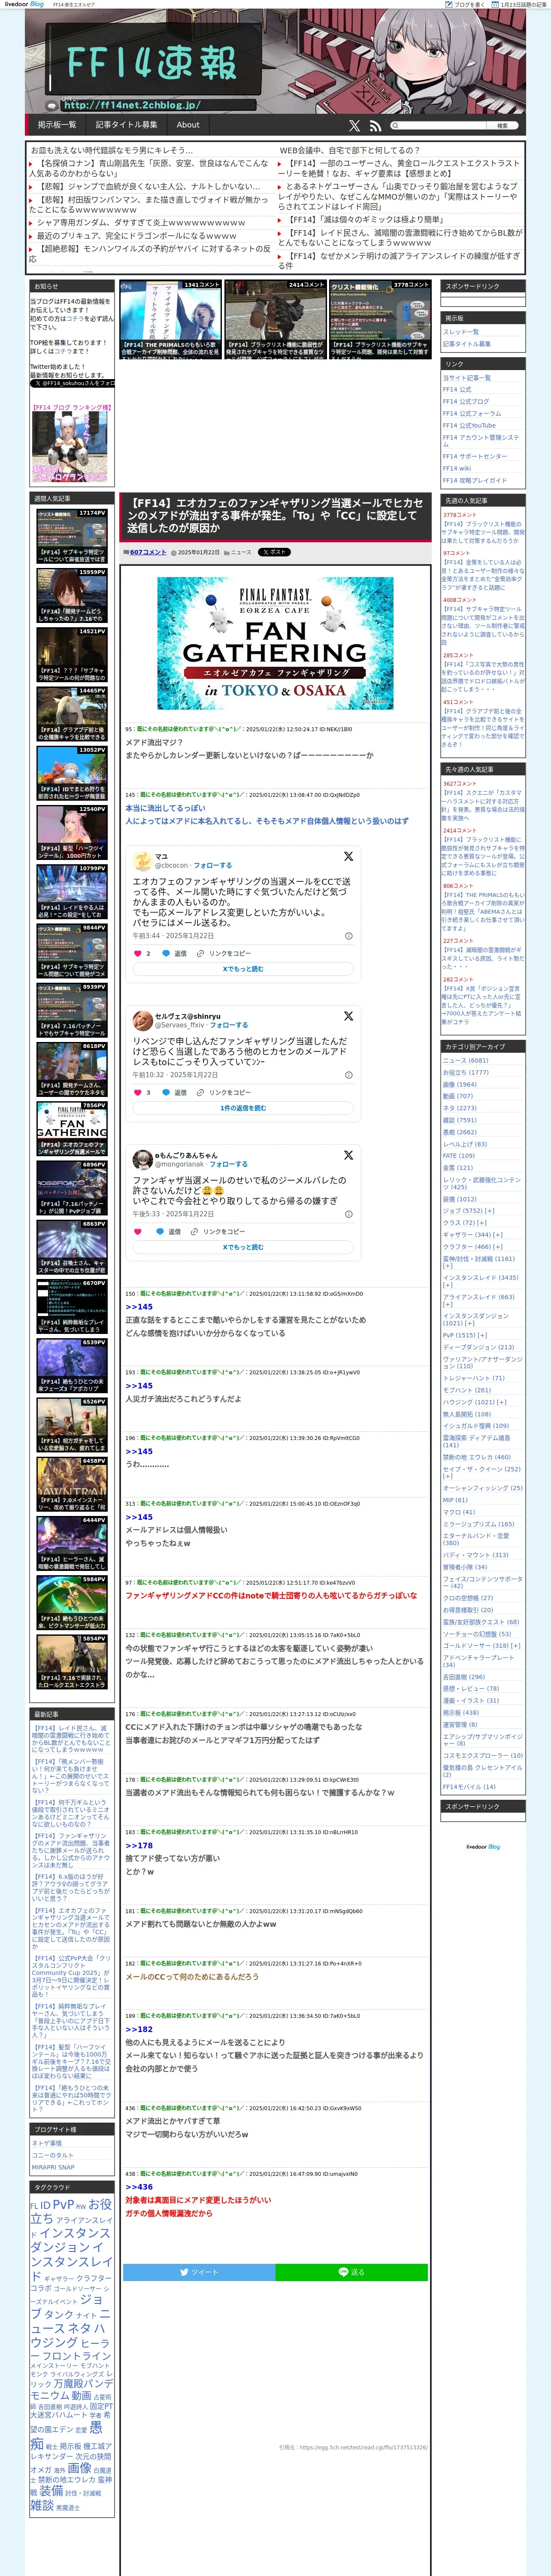Image resolution: width=551 pixels, height=2576 pixels.
Task: Expand the PvP (1515) [+] category
Action: coord(465,1335)
